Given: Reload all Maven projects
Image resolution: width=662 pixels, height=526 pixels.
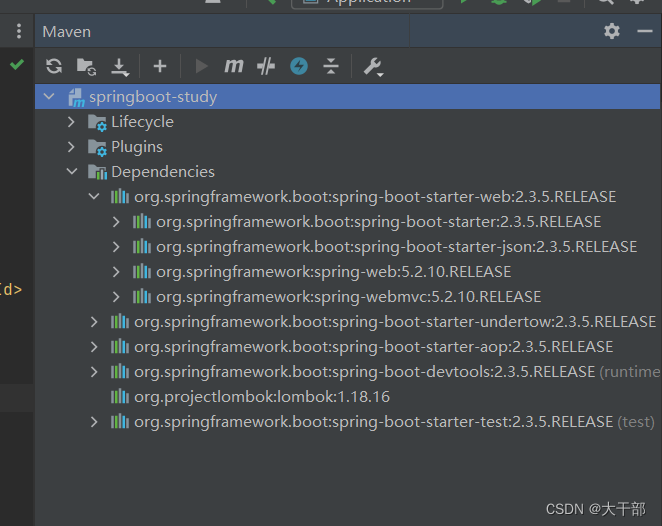Looking at the screenshot, I should [54, 66].
